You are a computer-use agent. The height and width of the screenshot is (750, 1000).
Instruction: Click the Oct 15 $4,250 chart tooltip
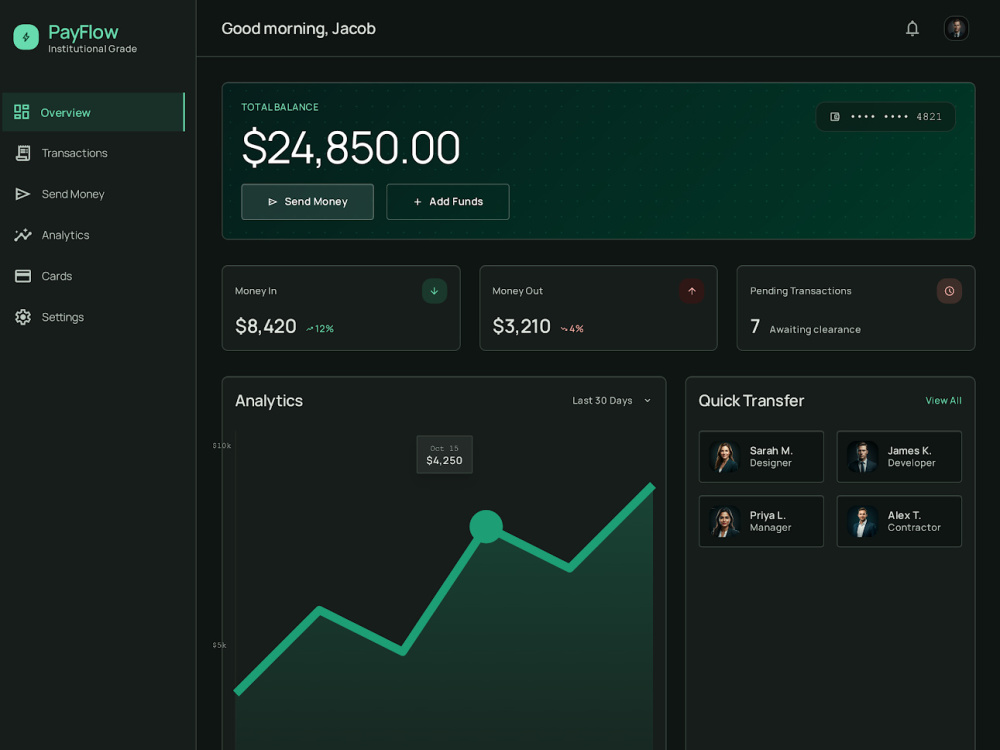(445, 455)
